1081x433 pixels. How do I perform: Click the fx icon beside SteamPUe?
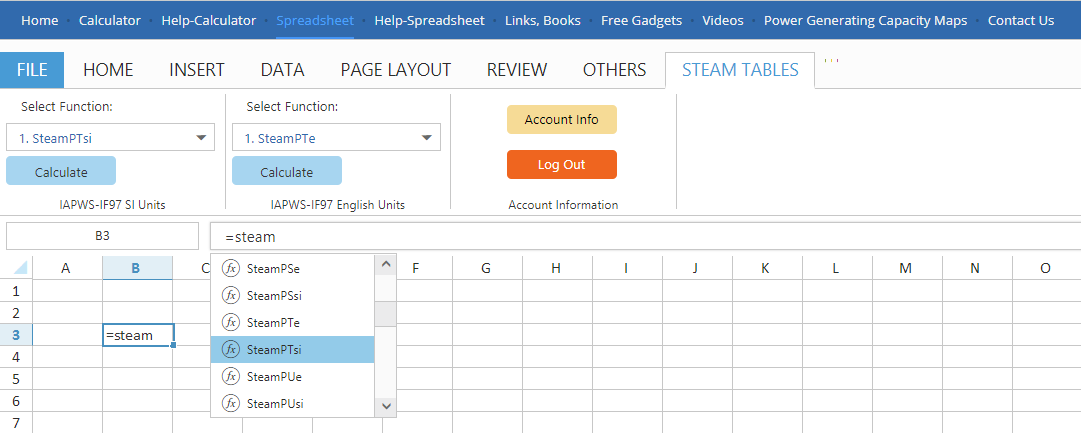(231, 376)
